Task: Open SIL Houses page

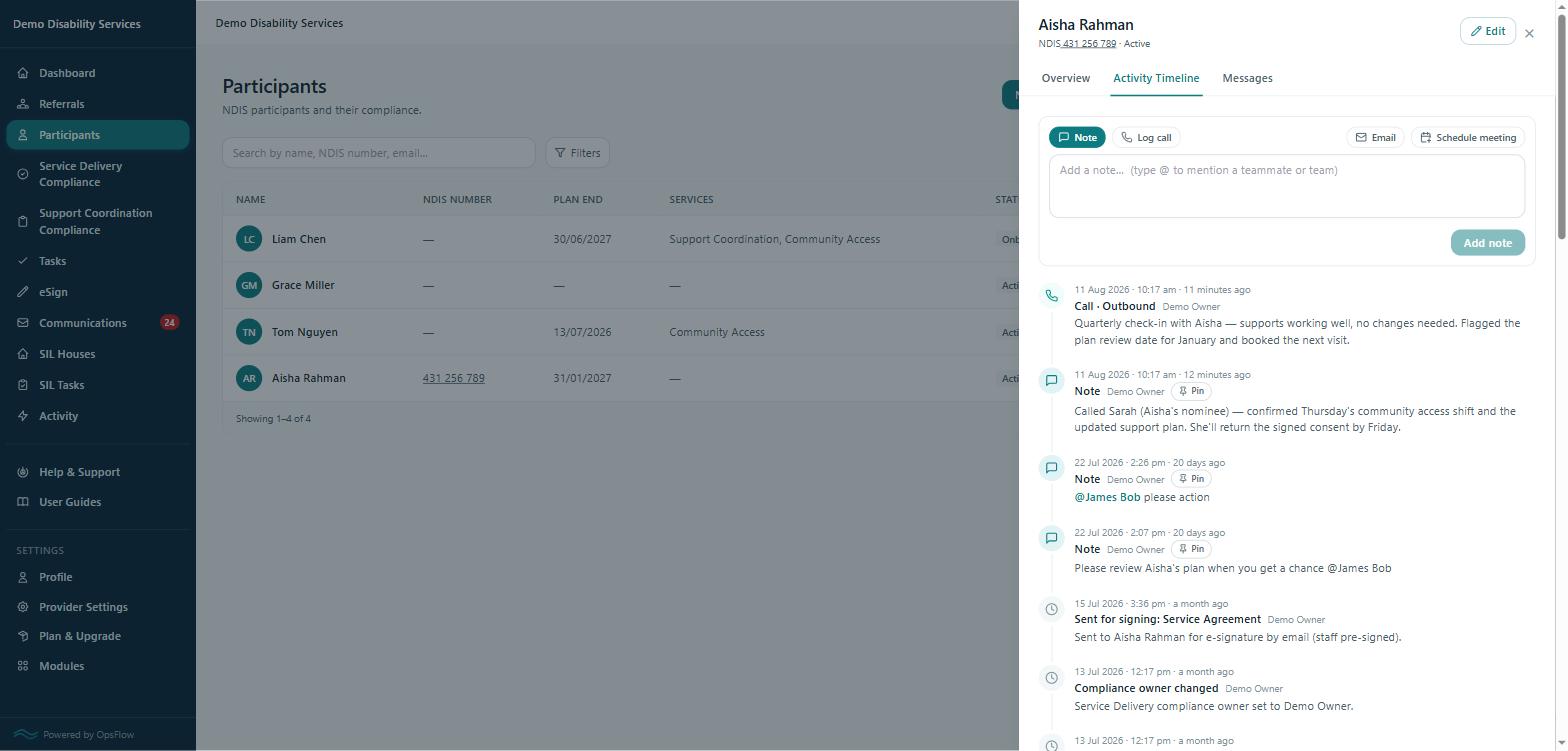Action: pyautogui.click(x=97, y=354)
